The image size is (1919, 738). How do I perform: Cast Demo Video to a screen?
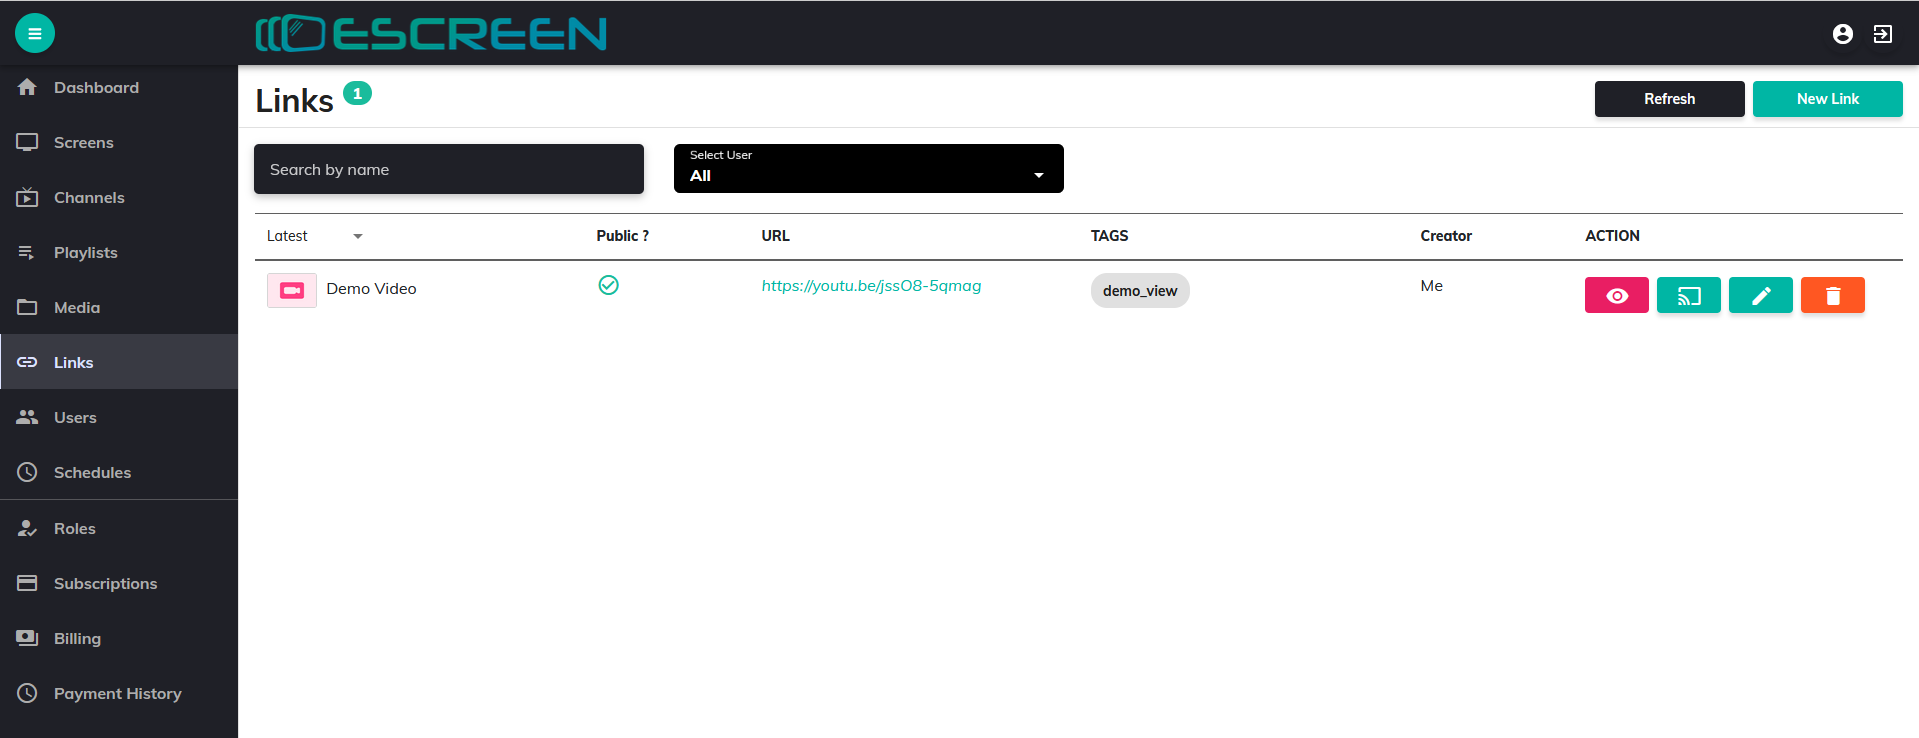(1688, 295)
